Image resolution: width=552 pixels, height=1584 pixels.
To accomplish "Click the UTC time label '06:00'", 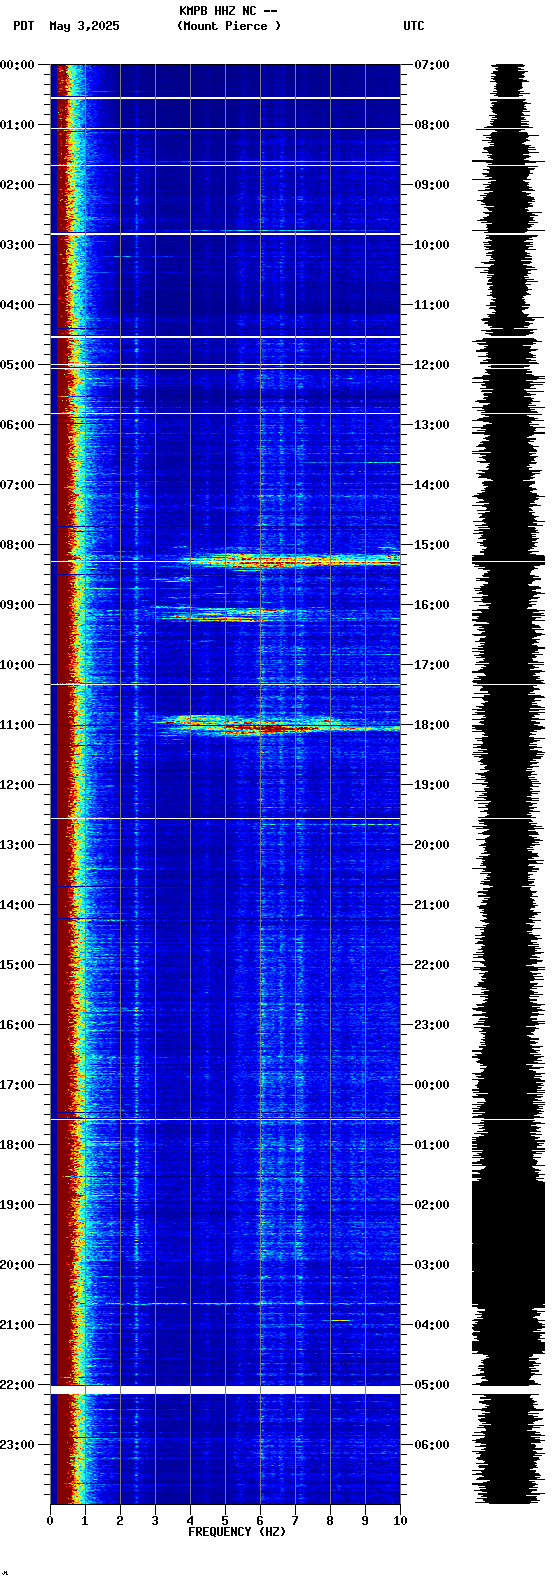I will coord(432,1445).
